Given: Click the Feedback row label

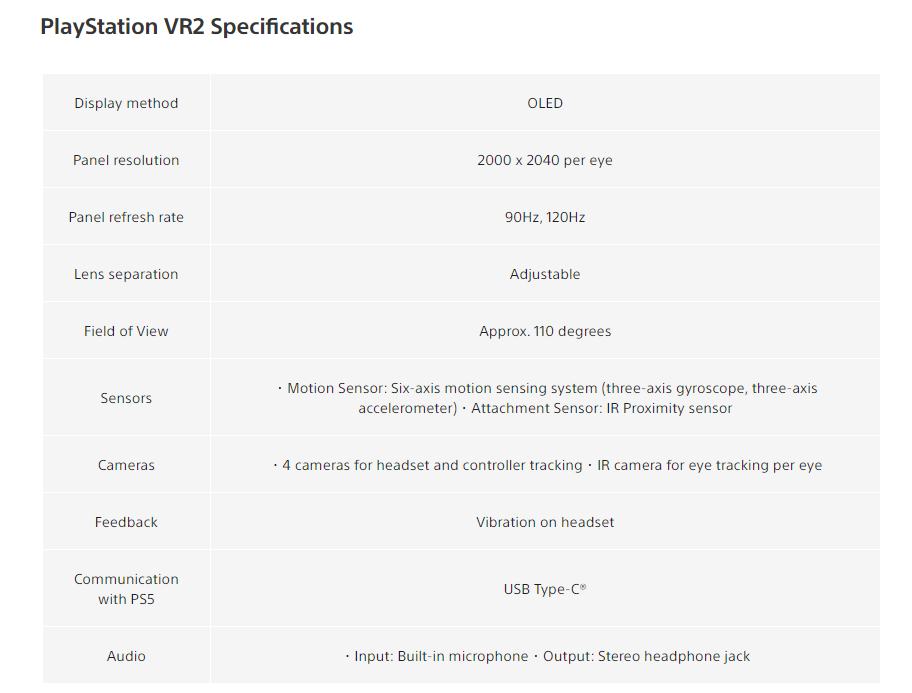Looking at the screenshot, I should point(126,522).
